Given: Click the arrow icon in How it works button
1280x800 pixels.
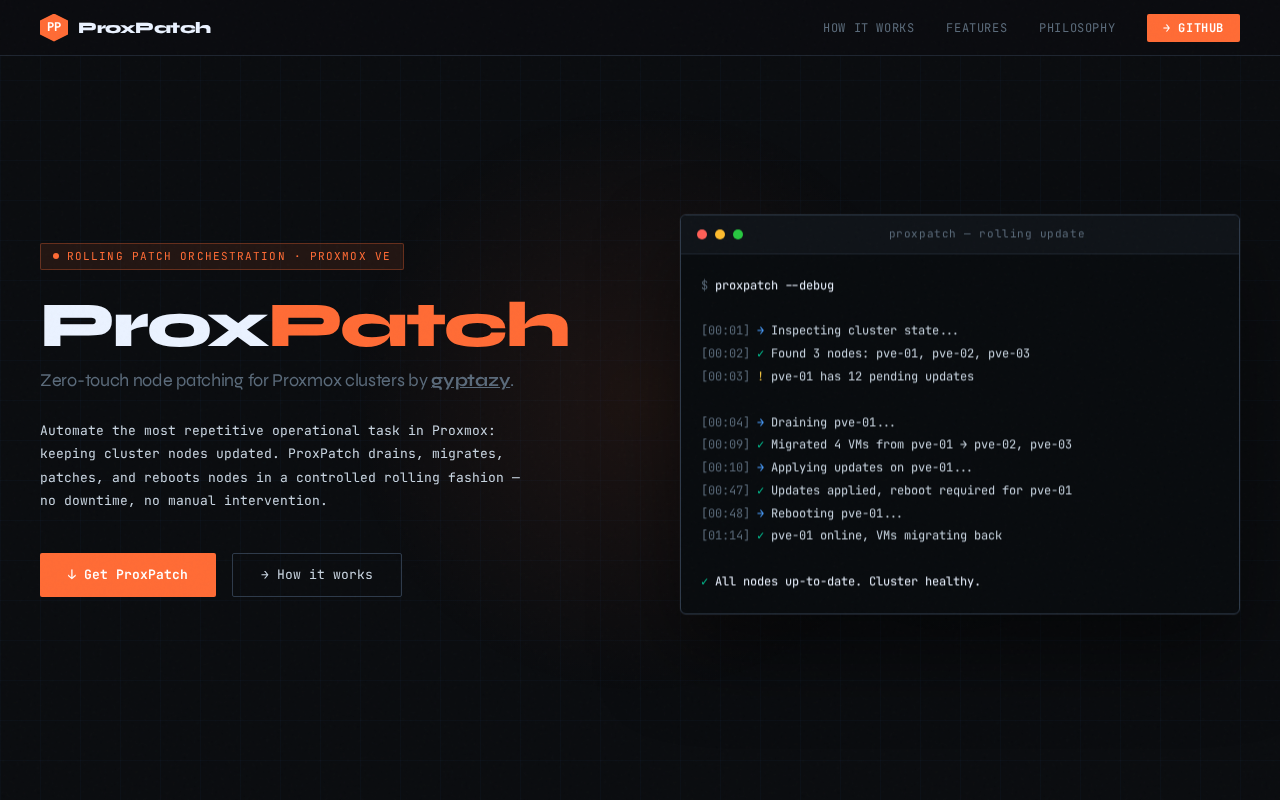Looking at the screenshot, I should tap(264, 574).
